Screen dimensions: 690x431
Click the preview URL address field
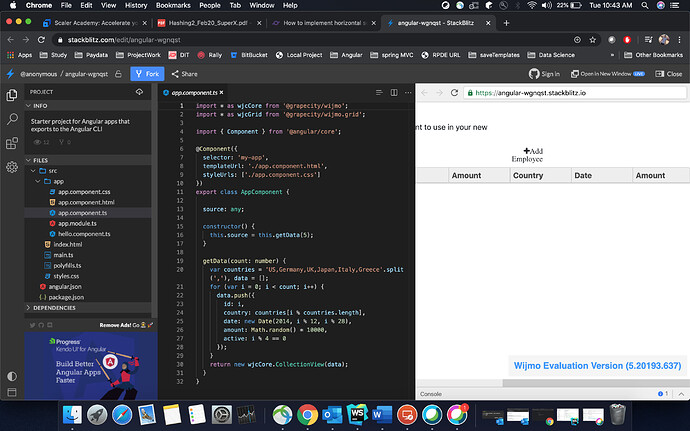575,93
